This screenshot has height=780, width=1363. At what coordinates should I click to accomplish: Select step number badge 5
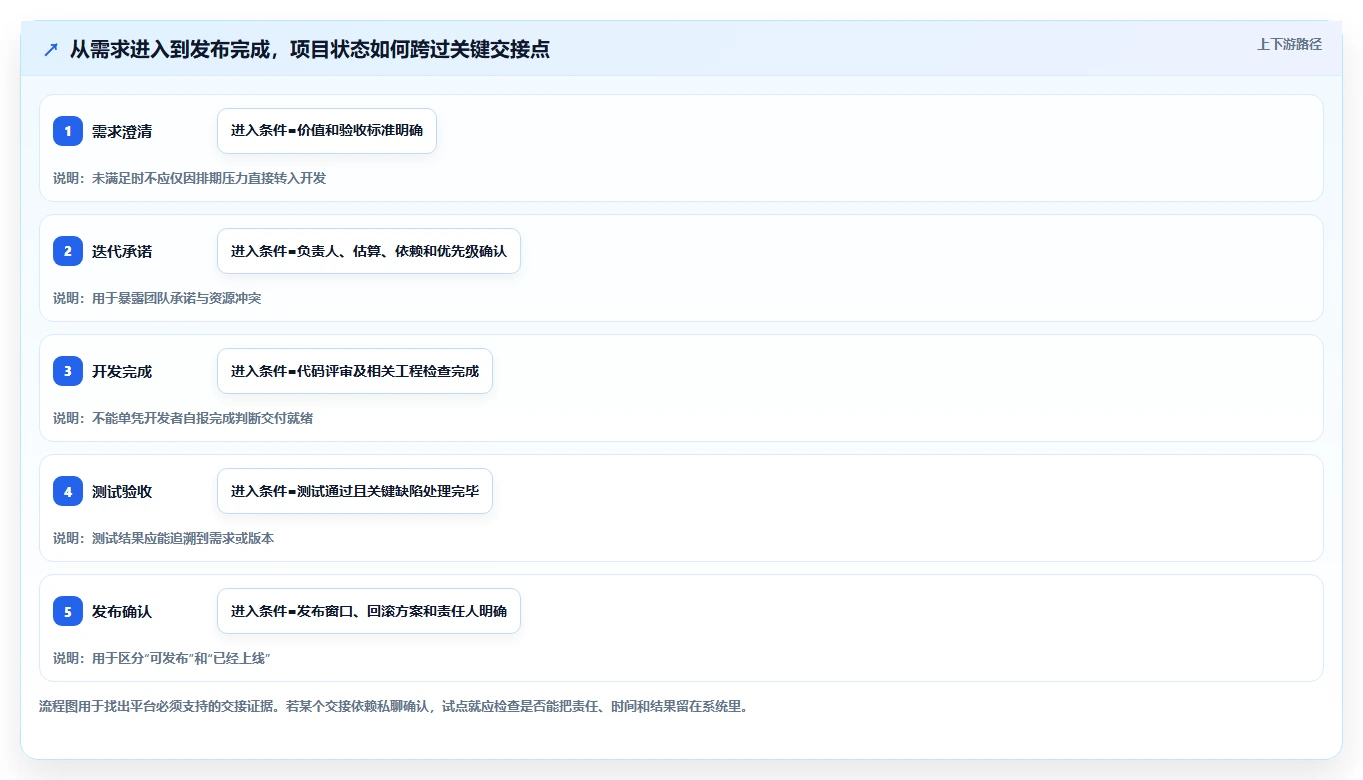(68, 611)
